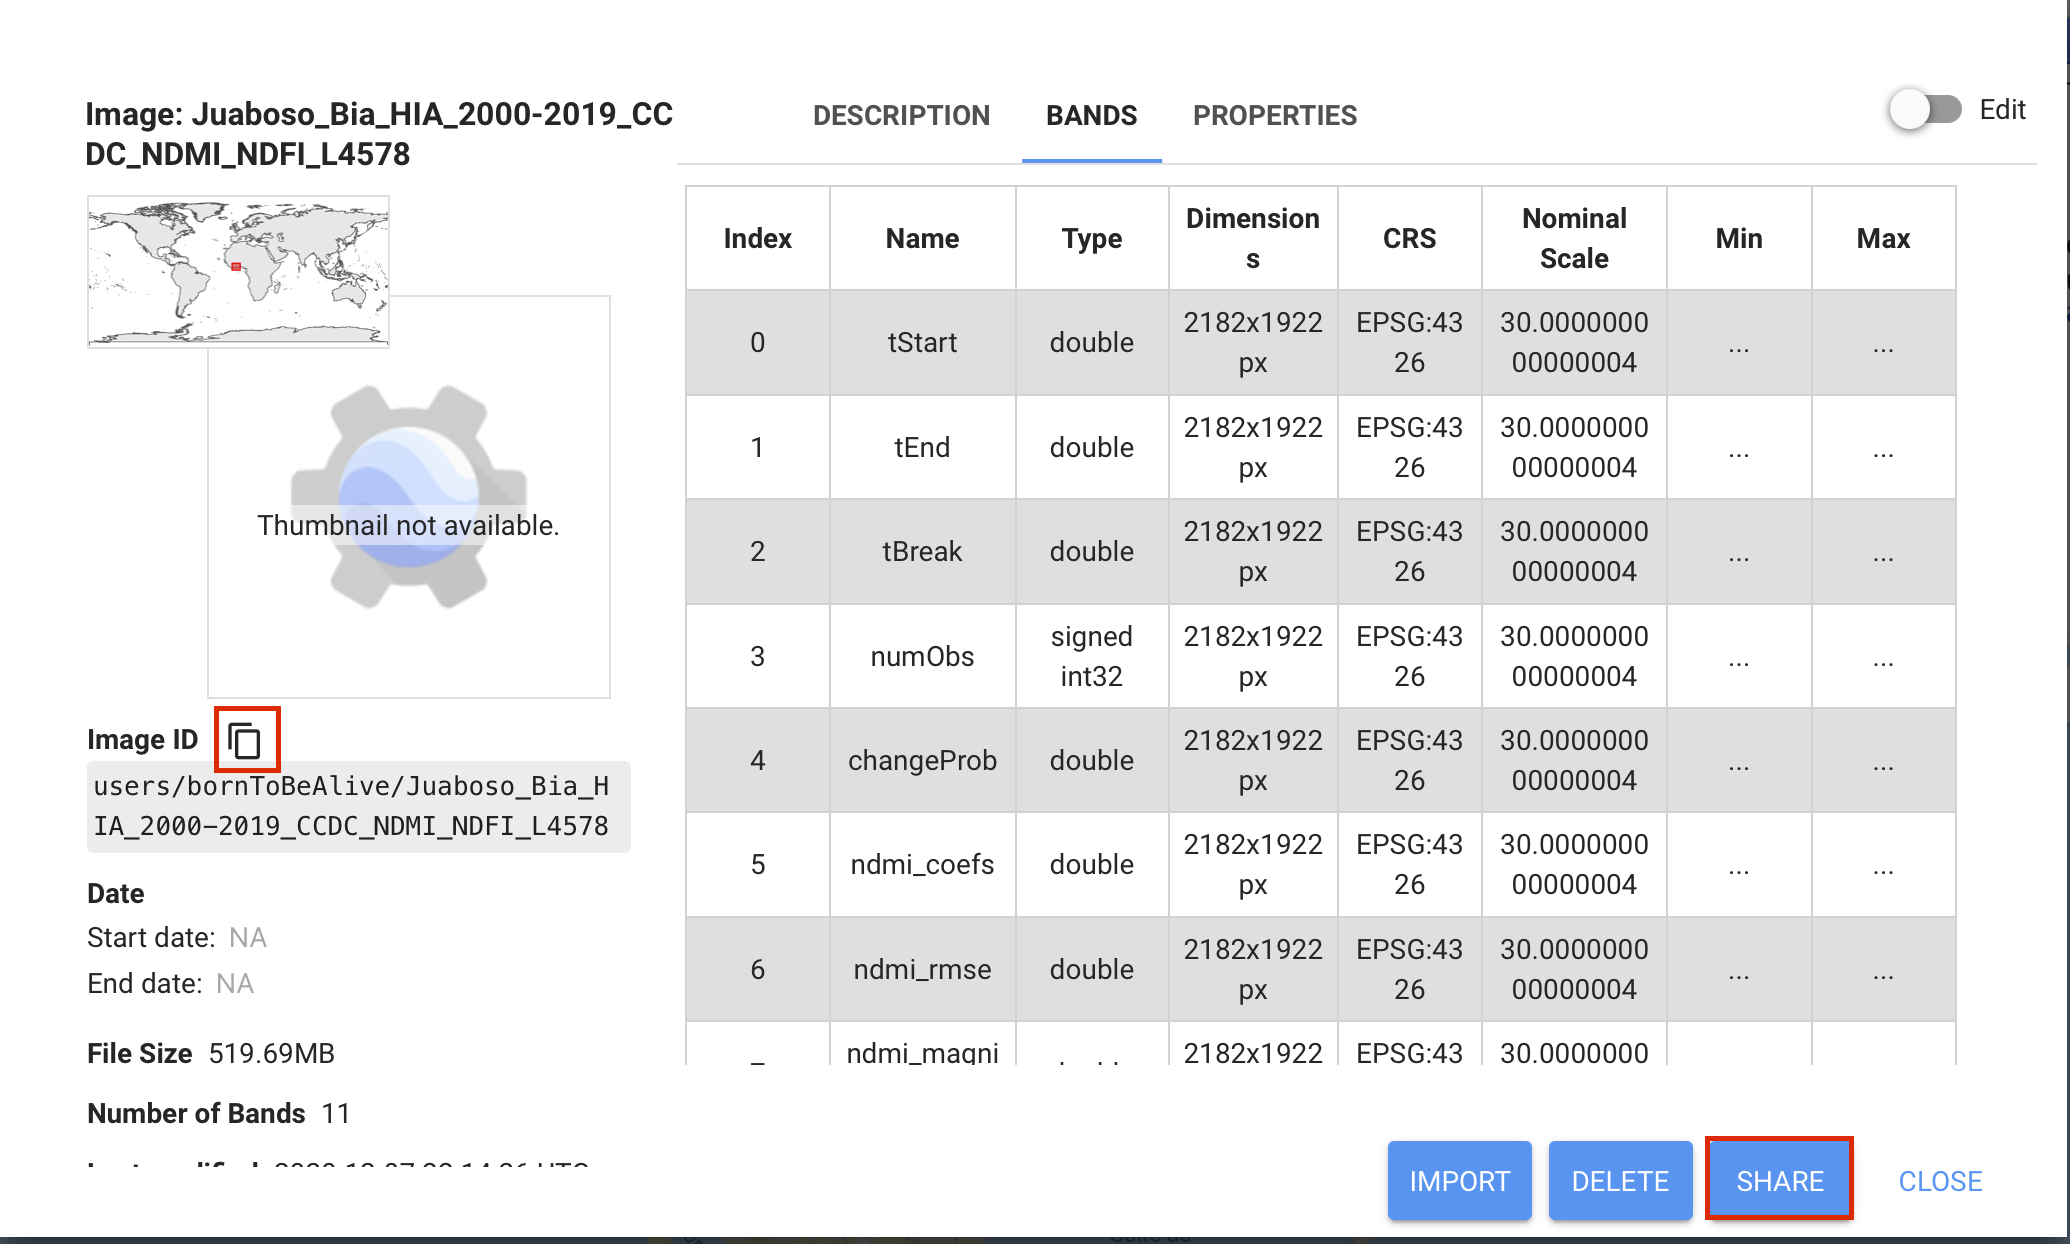Click the world map location thumbnail
The image size is (2070, 1244).
(238, 271)
